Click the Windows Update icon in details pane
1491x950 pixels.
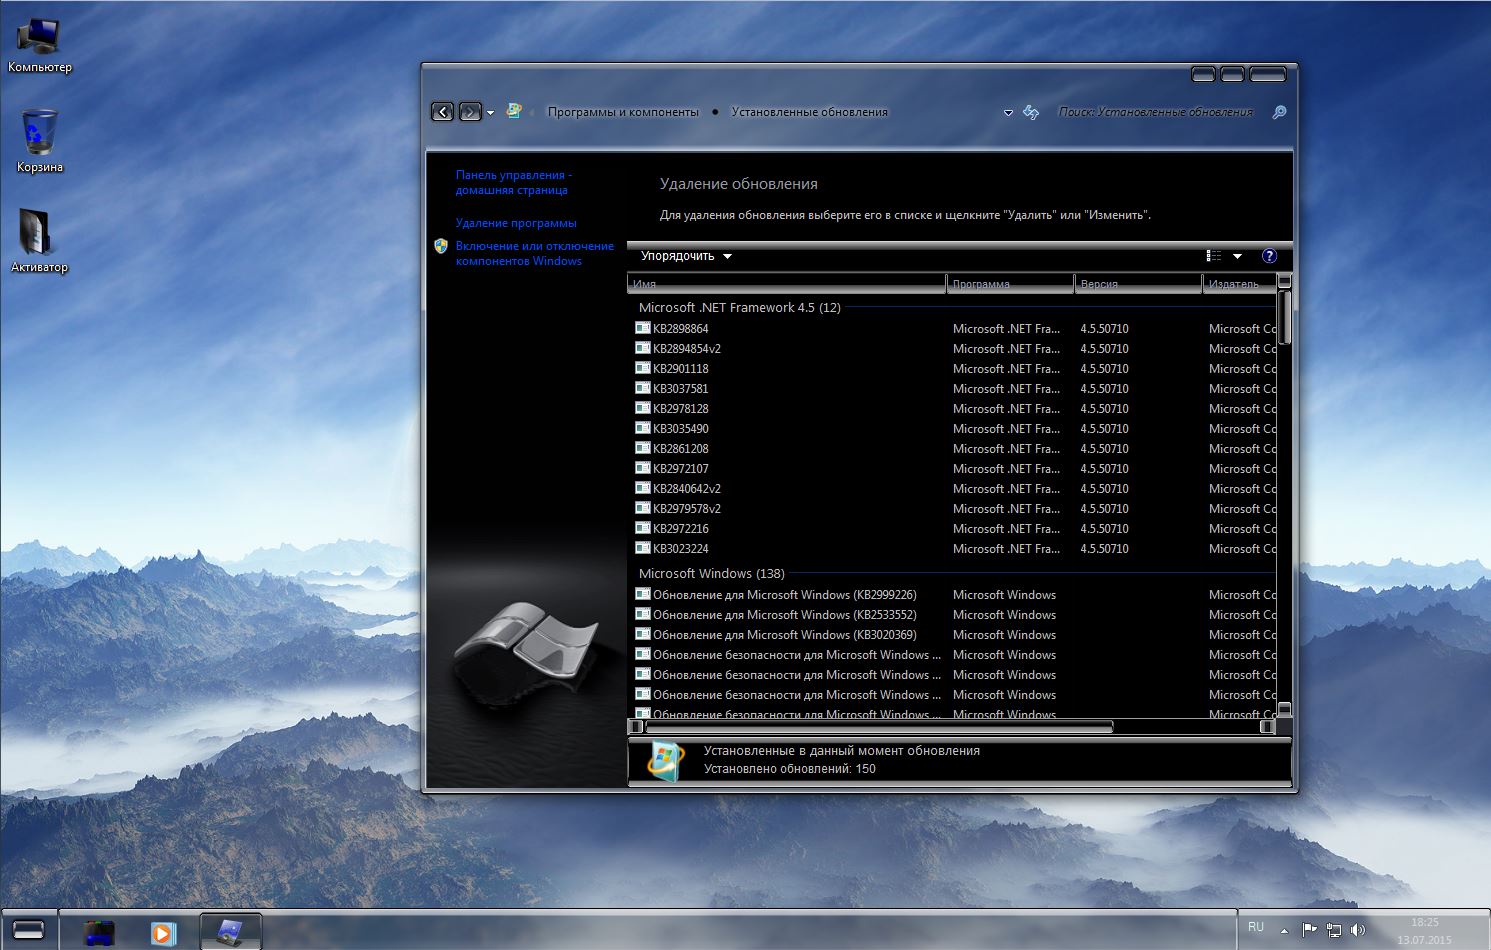[666, 760]
